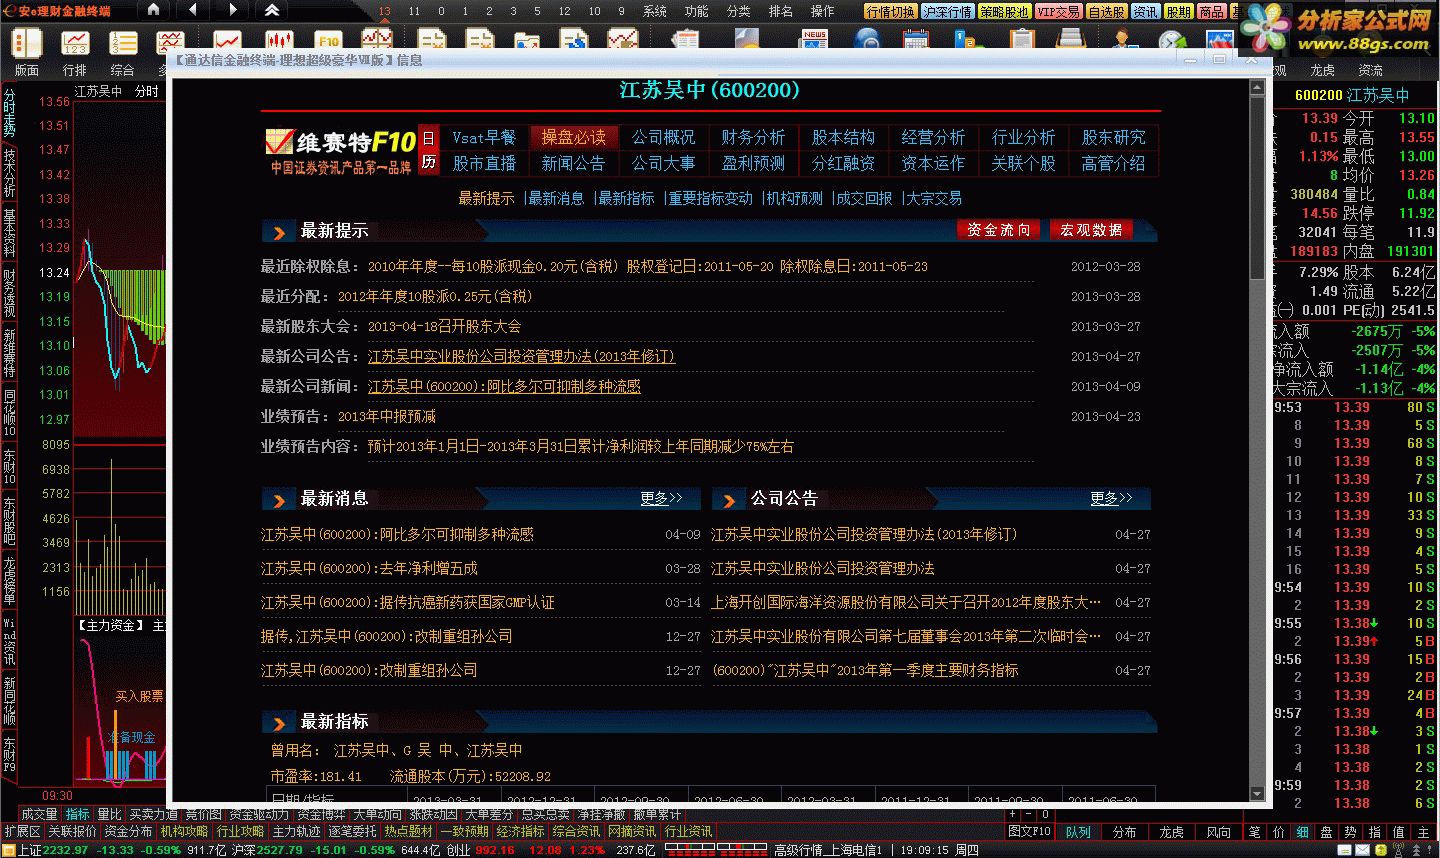Select the 细 tab in bottom-right strip

[x=1302, y=832]
